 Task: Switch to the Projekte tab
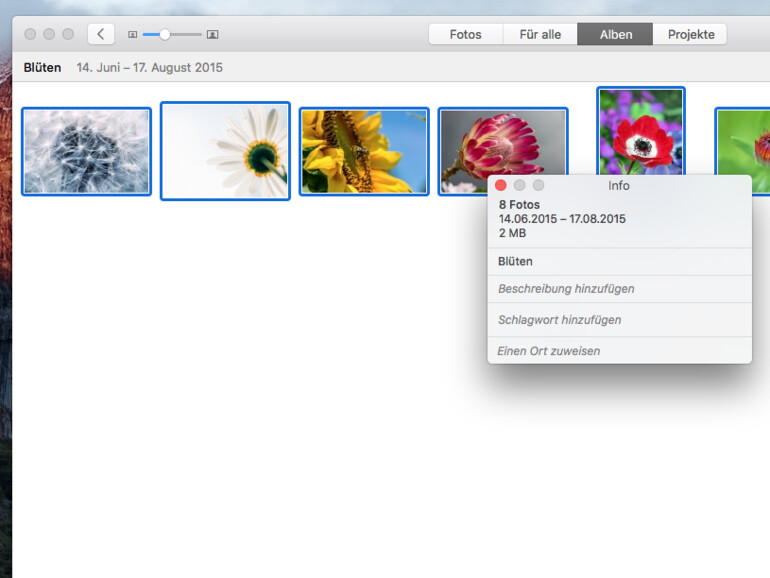[690, 34]
